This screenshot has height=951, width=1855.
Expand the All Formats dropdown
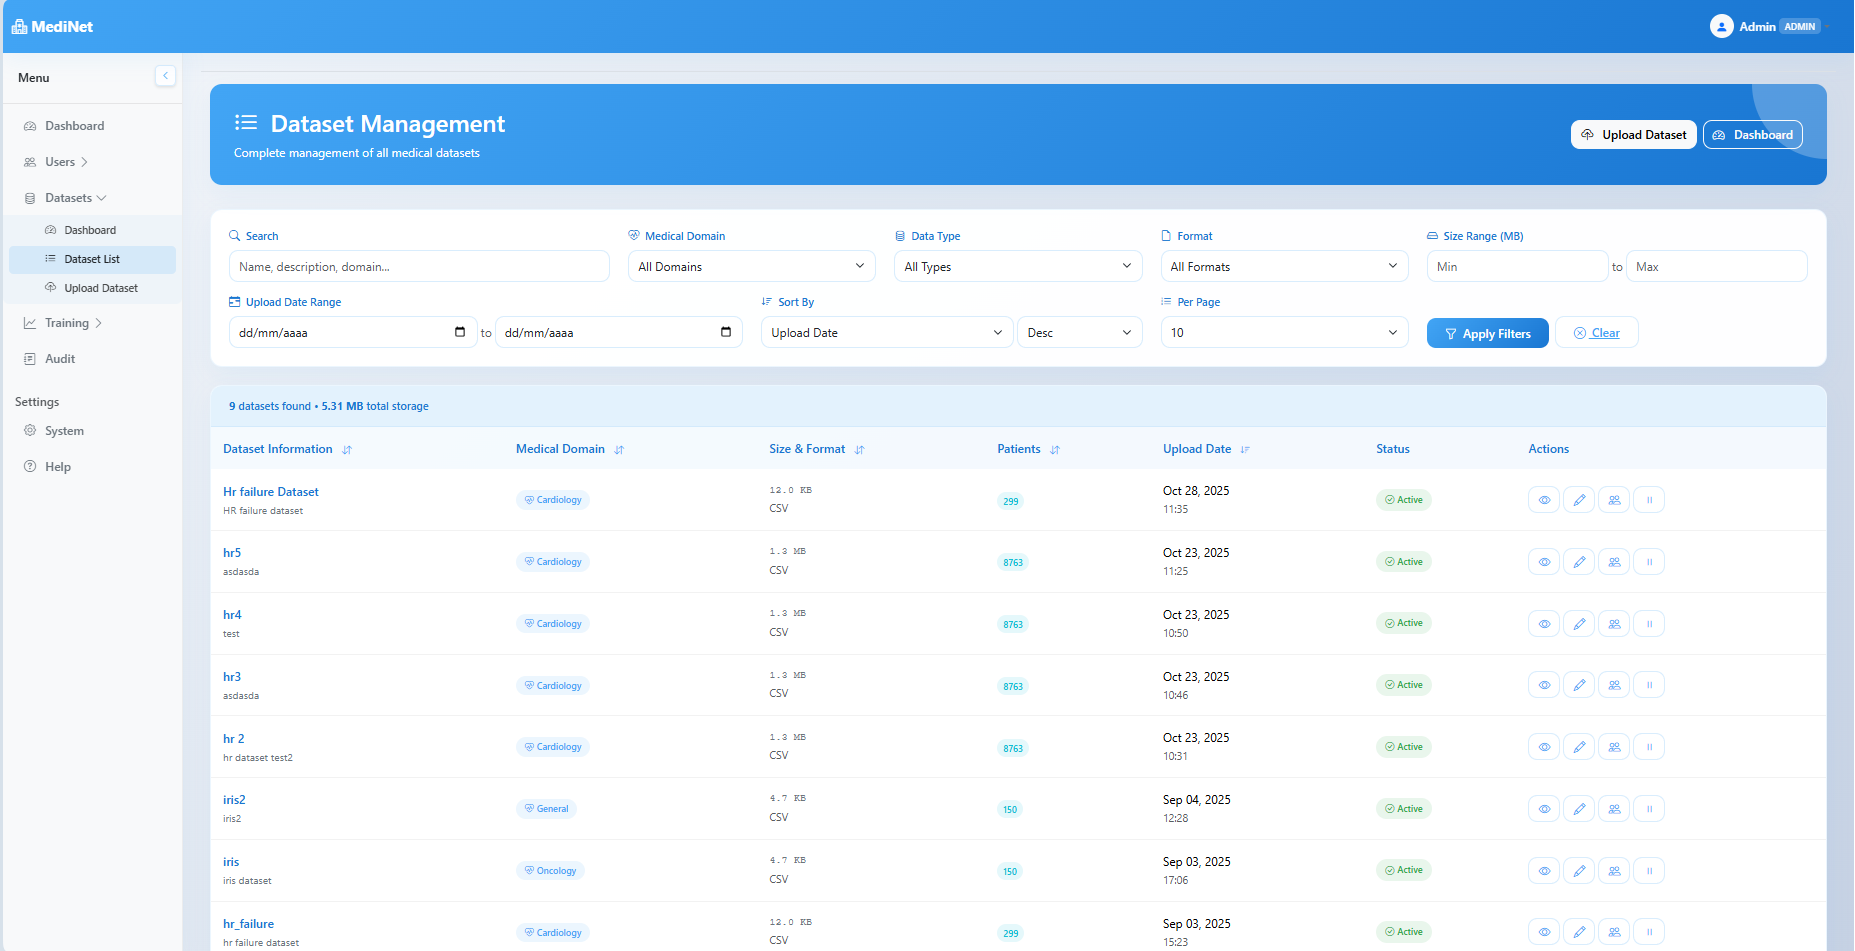tap(1284, 266)
